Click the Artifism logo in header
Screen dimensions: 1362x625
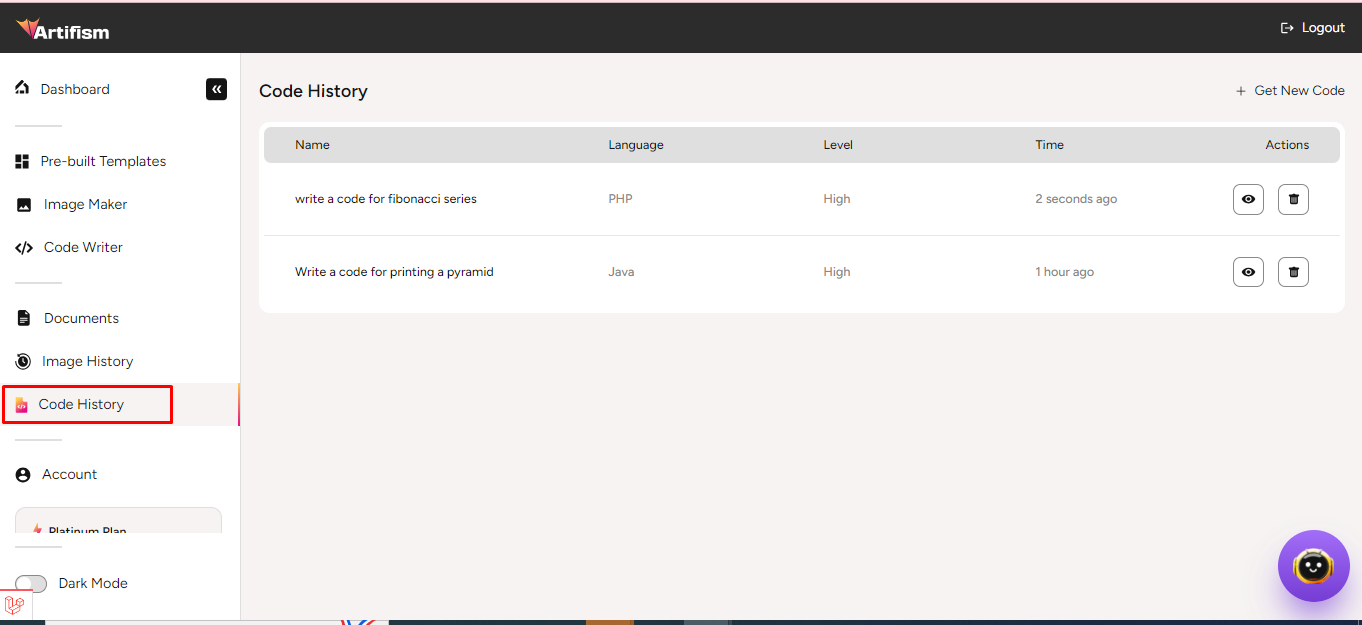pyautogui.click(x=63, y=29)
